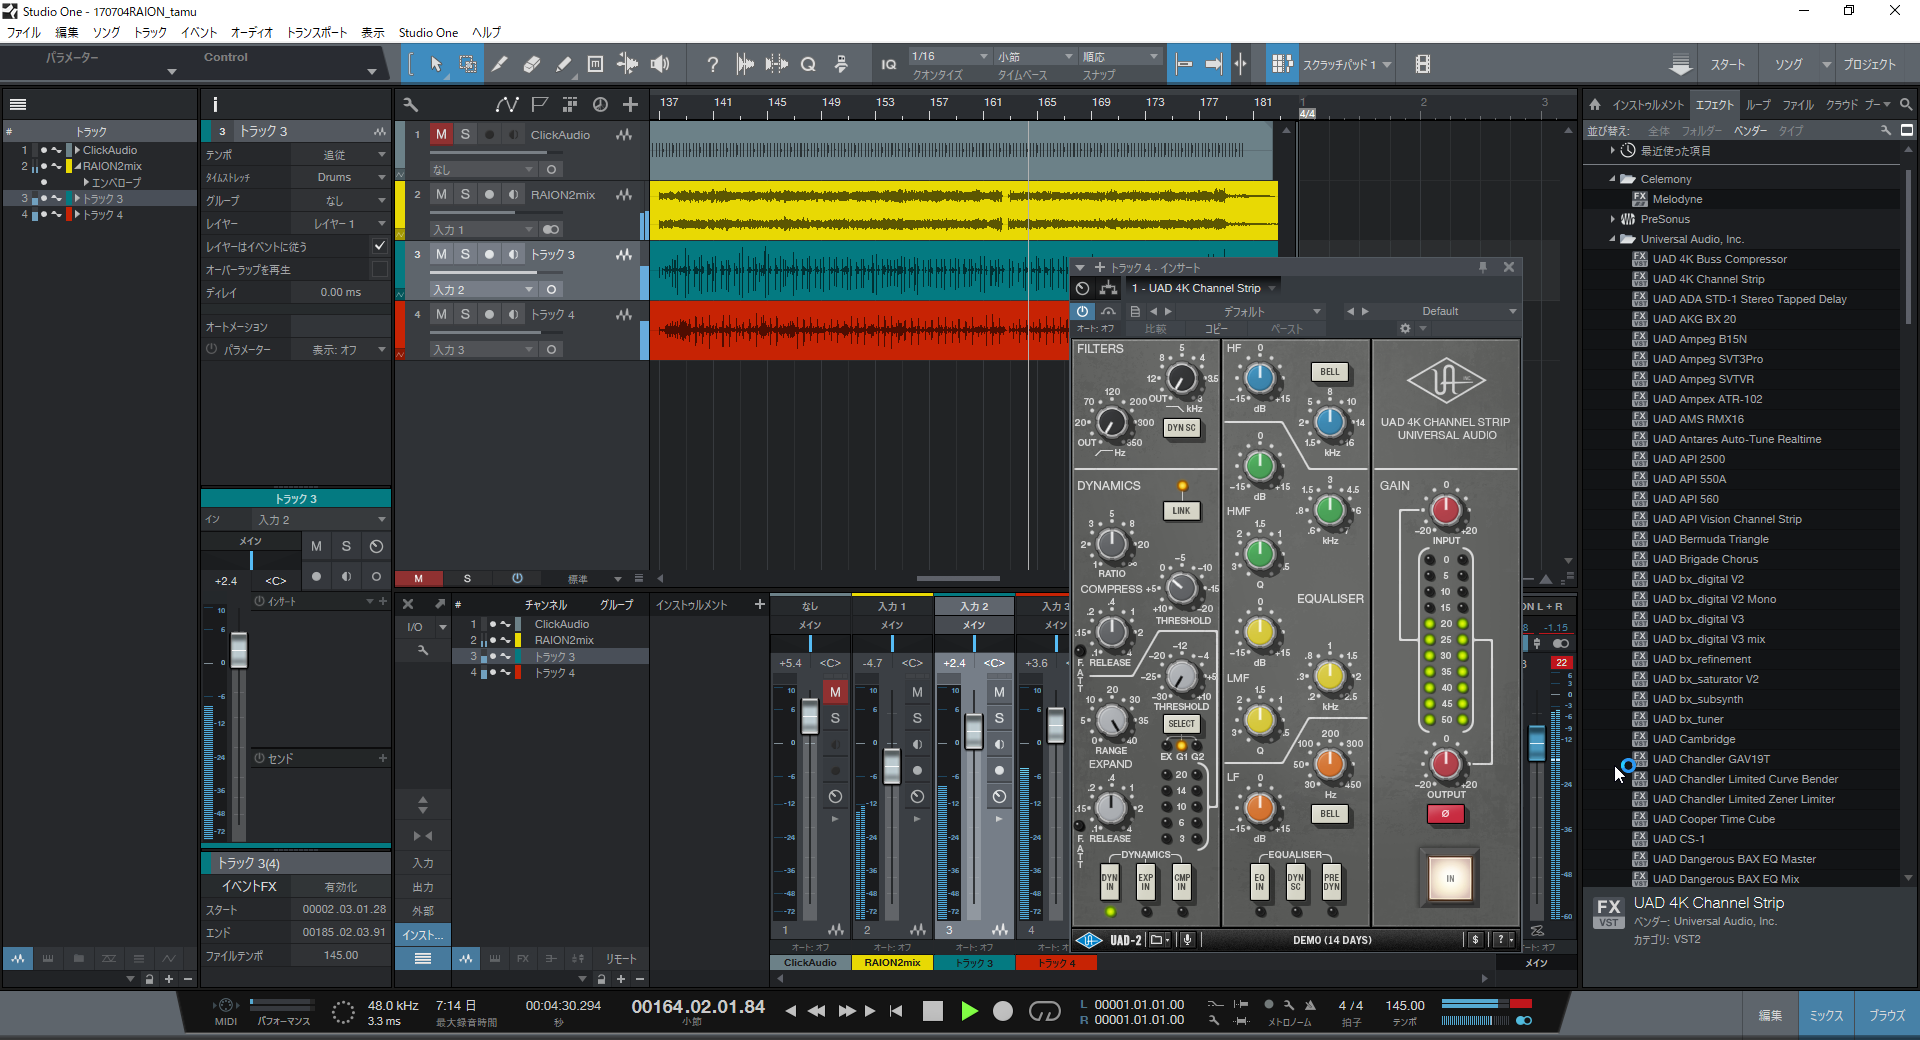Open the ファイル menu
This screenshot has width=1920, height=1040.
[24, 33]
